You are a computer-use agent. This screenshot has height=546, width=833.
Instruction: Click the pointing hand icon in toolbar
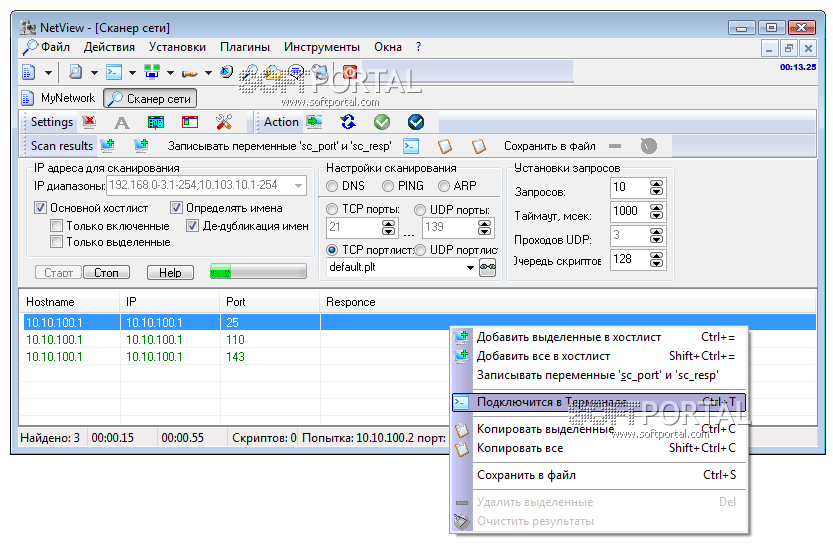[x=190, y=73]
